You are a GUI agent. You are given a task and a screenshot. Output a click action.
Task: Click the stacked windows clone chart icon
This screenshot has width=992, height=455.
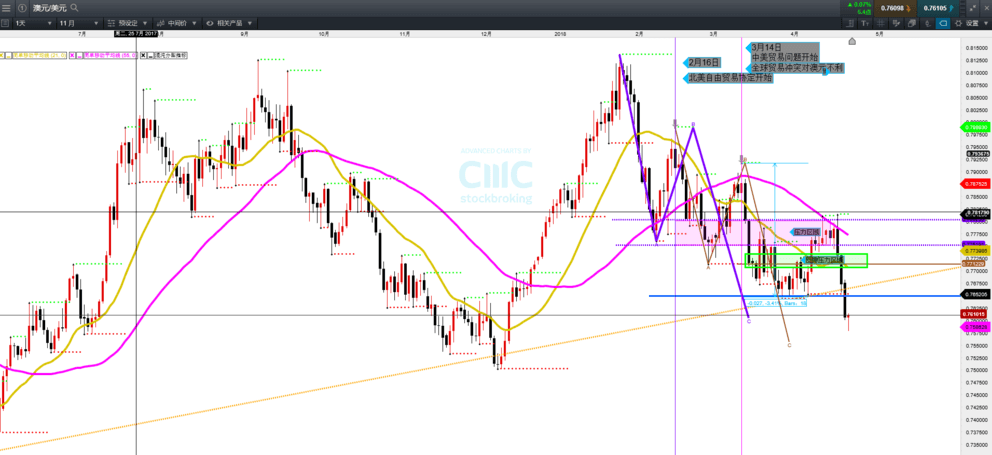(912, 23)
